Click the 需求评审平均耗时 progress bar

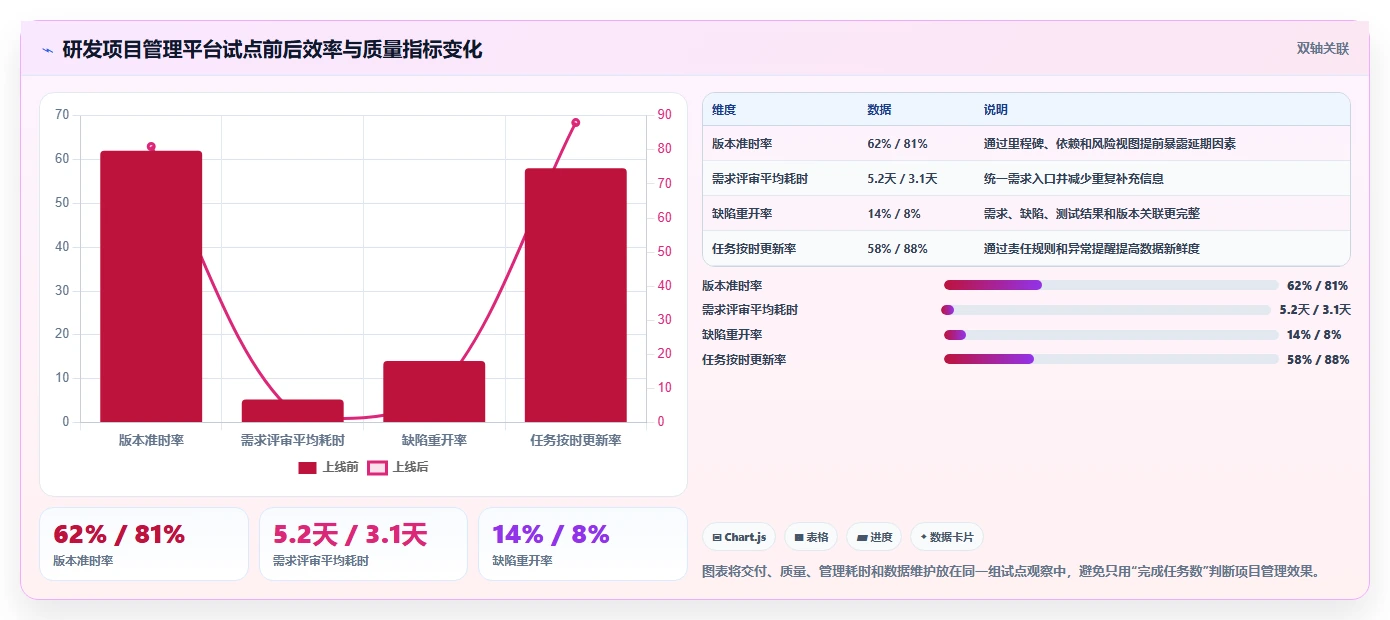[x=1106, y=310]
